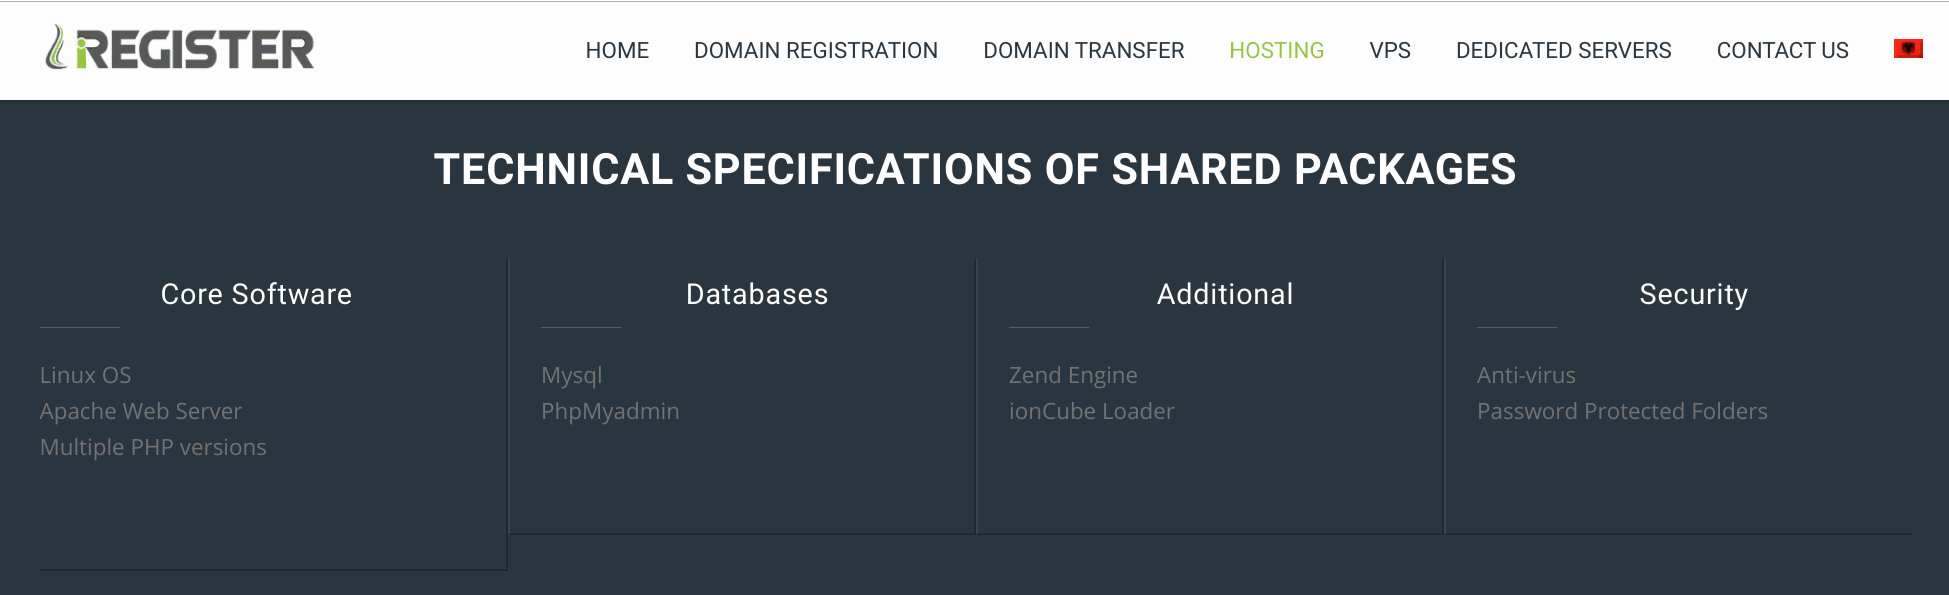Click the Technical Specifications page title
Screen dimensions: 1949x595
[975, 169]
